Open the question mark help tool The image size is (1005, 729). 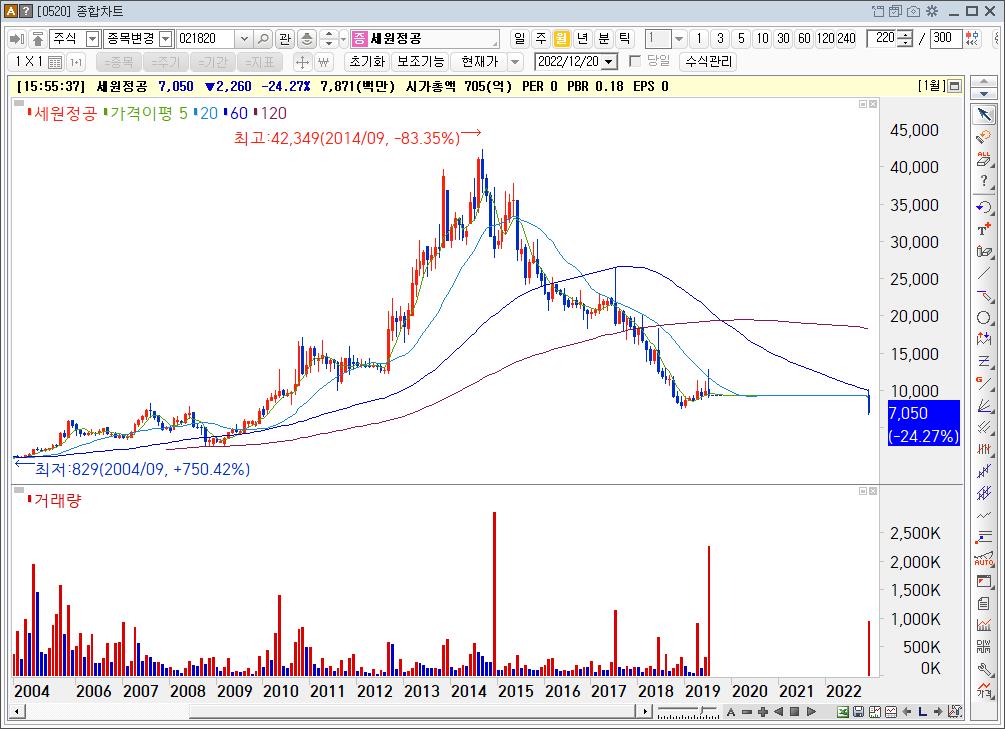pyautogui.click(x=984, y=181)
